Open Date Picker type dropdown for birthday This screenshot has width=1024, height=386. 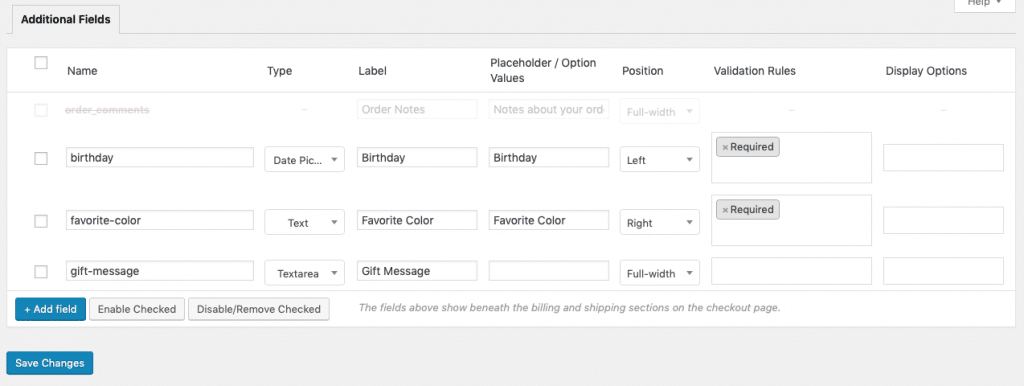click(304, 159)
